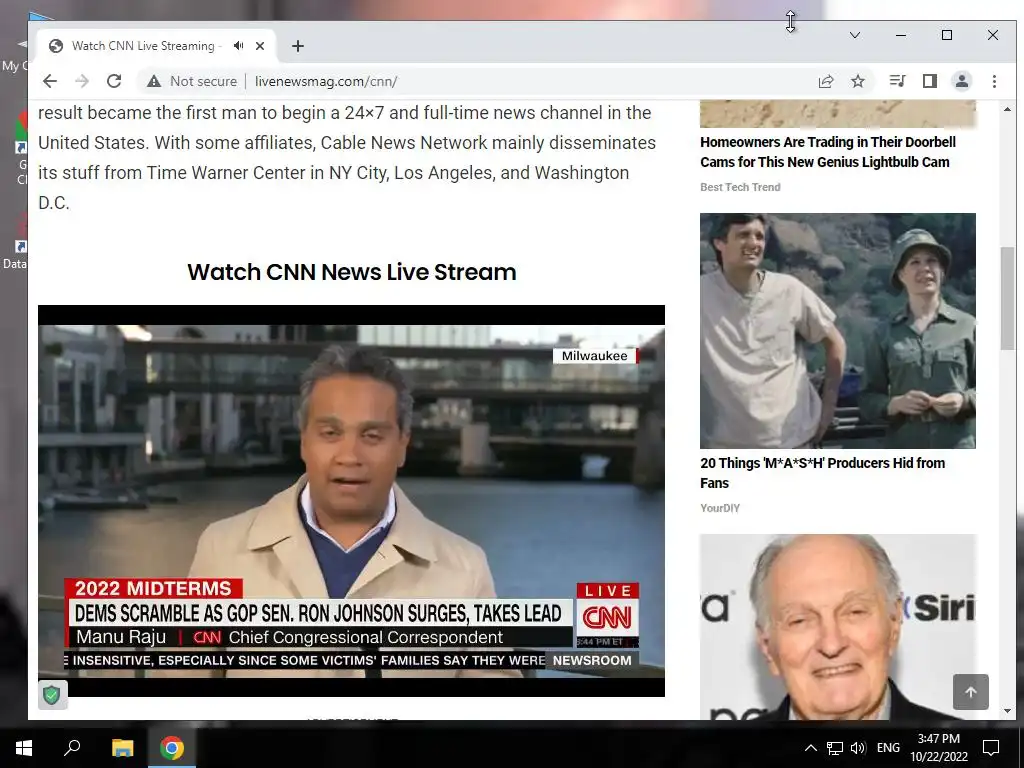Click the scrollbar down arrow
The height and width of the screenshot is (768, 1024).
coord(1007,711)
